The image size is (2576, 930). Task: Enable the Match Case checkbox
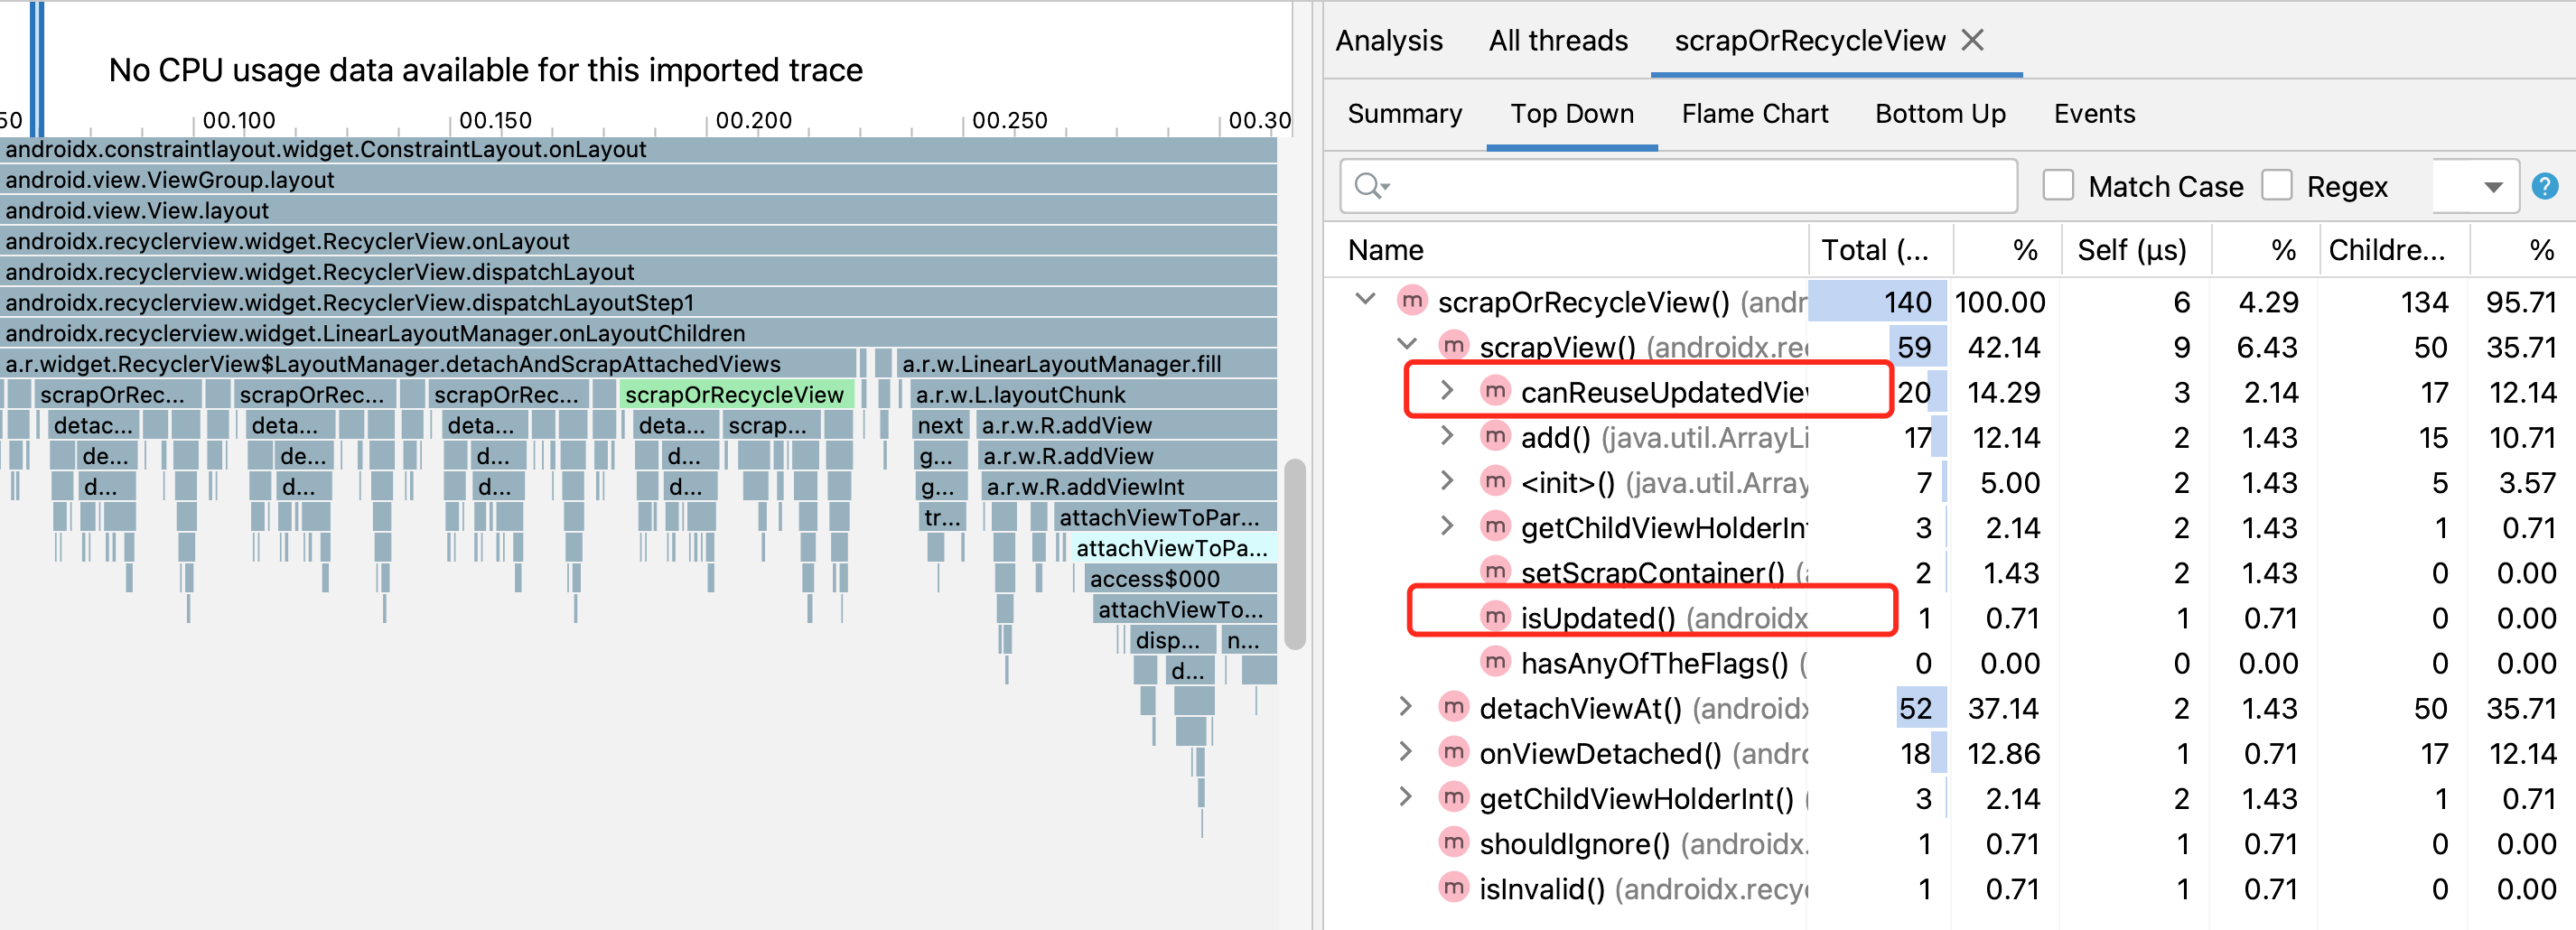point(2058,186)
